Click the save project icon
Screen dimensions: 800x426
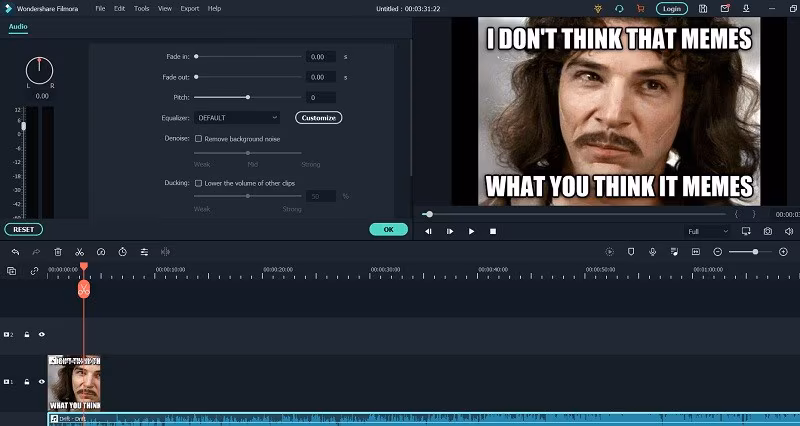pos(703,9)
